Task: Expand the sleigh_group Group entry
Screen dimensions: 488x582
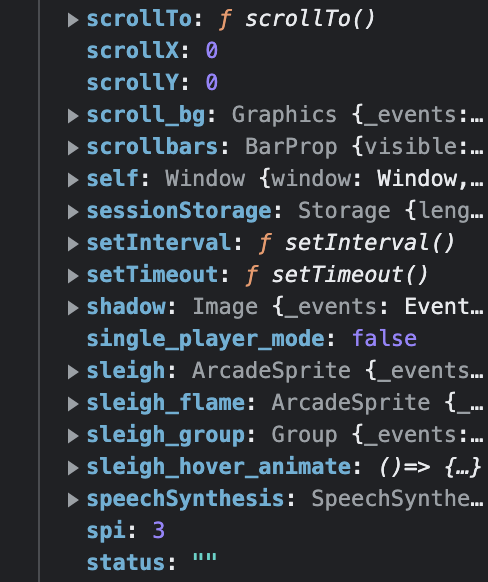Action: coord(73,435)
